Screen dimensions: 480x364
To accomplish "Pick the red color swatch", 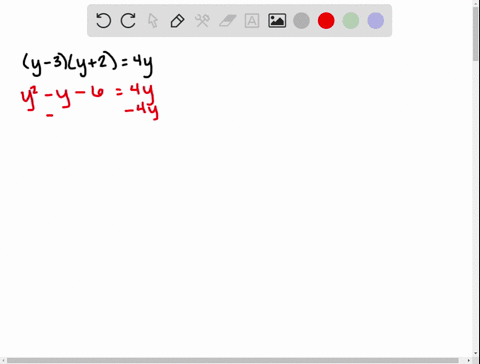I will (x=326, y=21).
